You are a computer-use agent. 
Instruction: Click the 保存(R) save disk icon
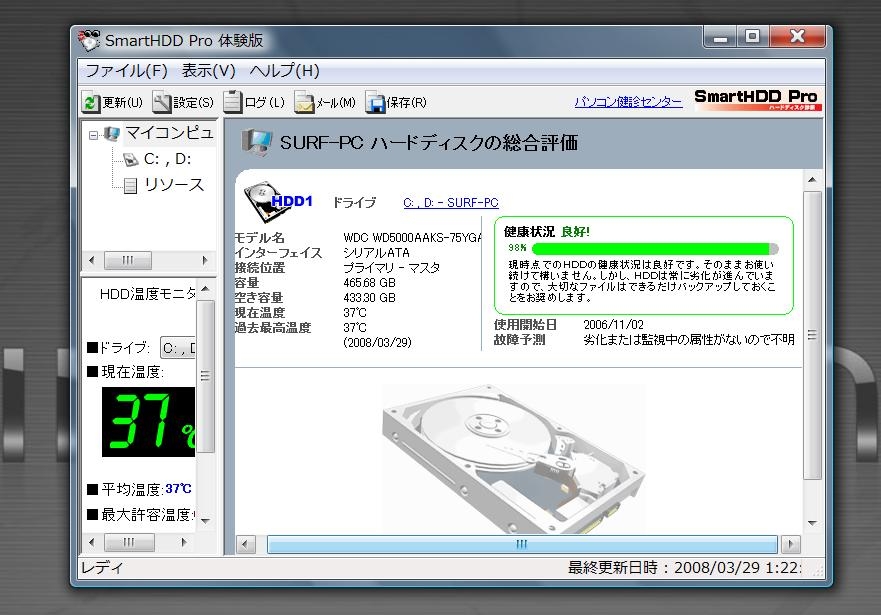375,102
